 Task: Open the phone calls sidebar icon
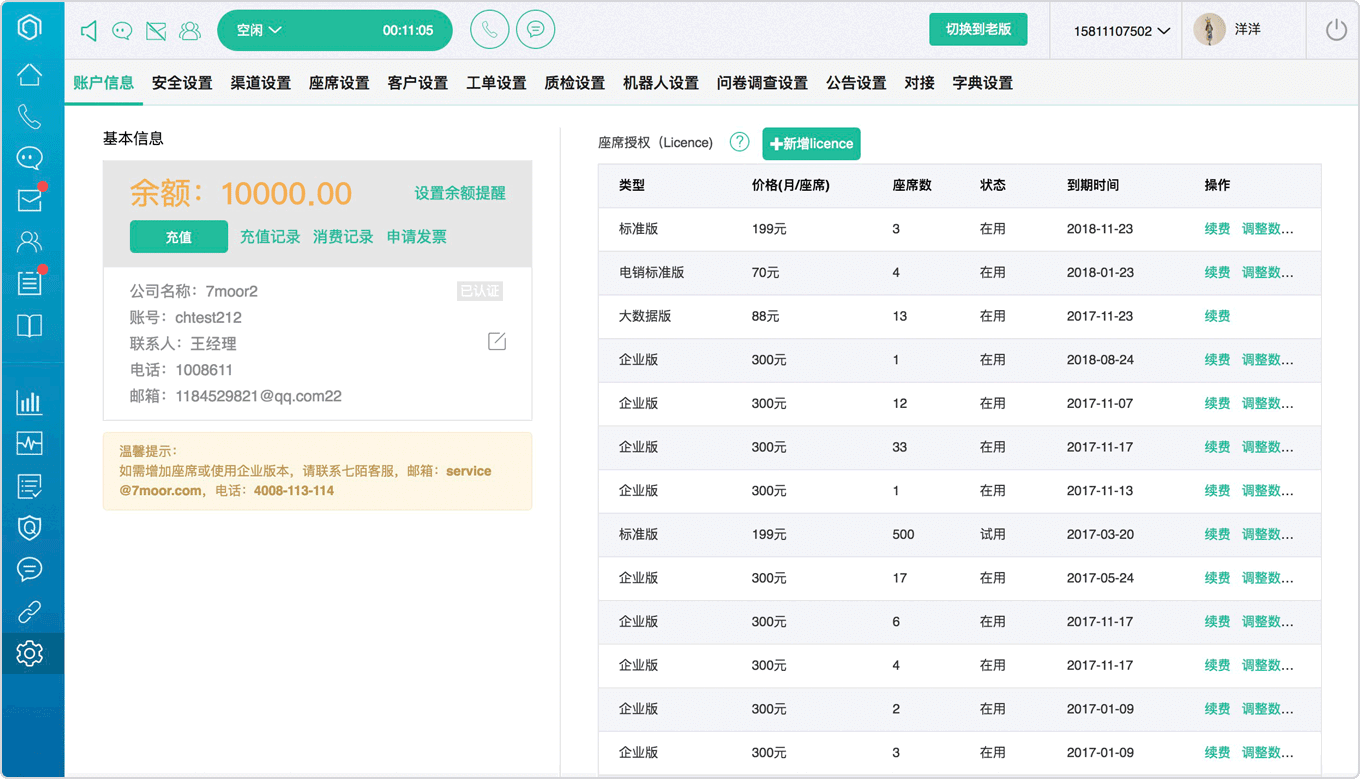(x=30, y=117)
